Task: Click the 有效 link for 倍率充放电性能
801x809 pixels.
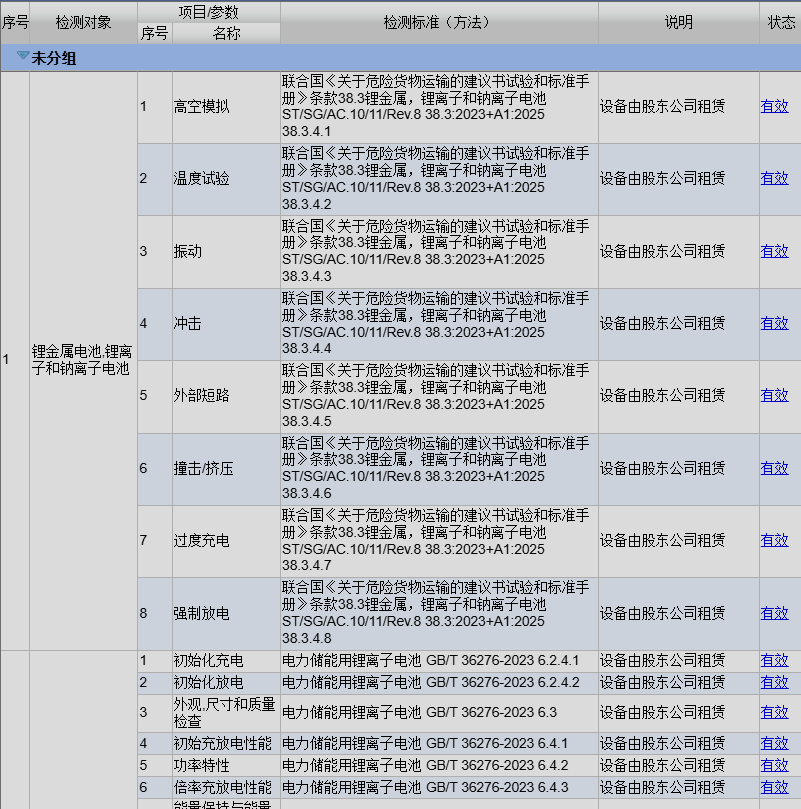Action: point(774,787)
